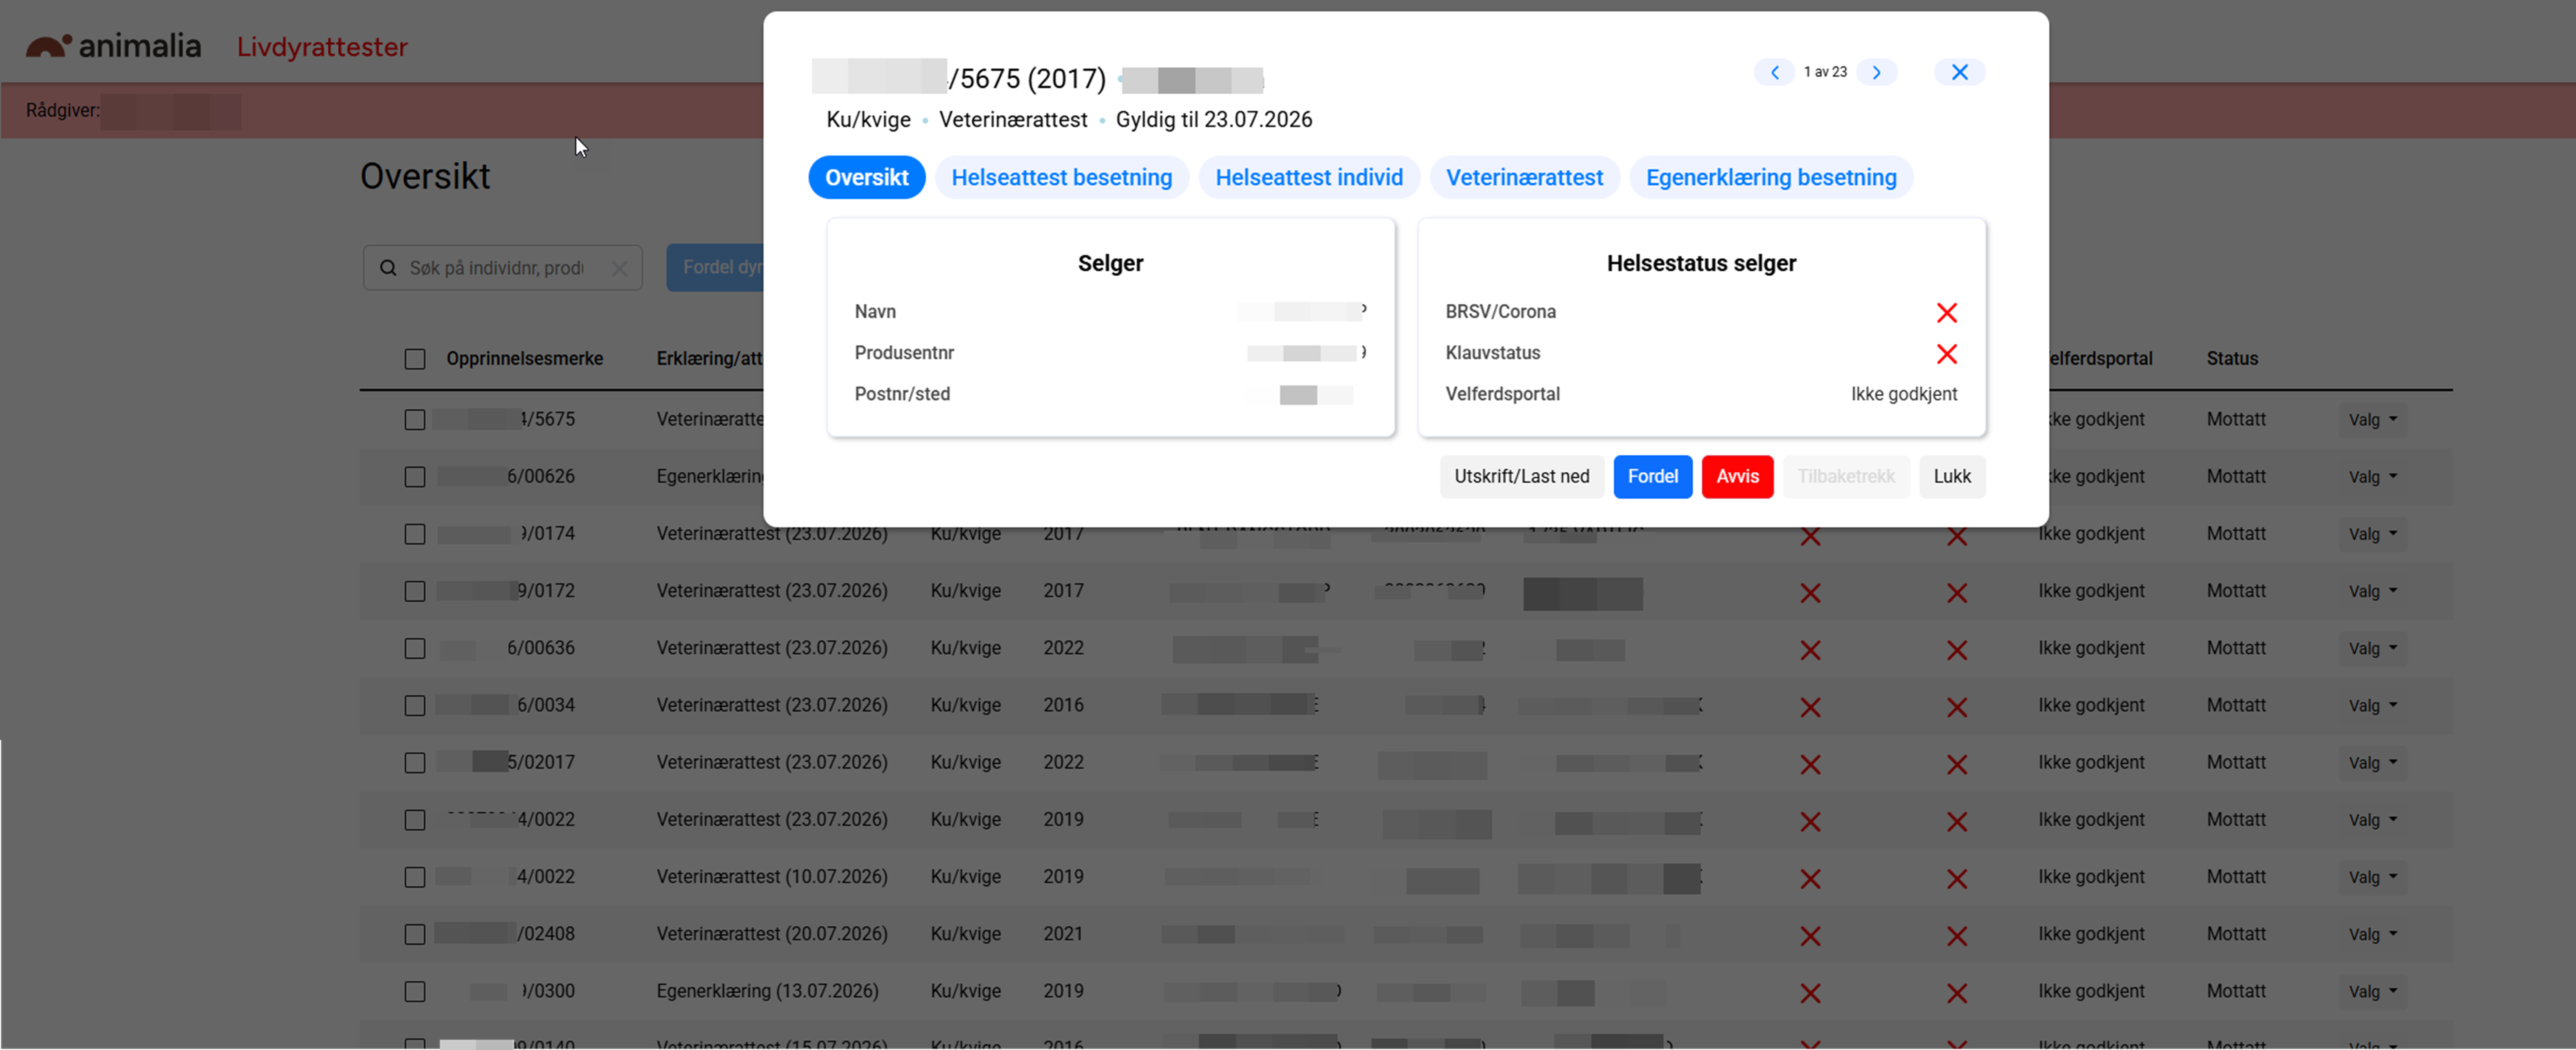Click the Lukk button
The height and width of the screenshot is (1050, 2576).
coord(1951,477)
